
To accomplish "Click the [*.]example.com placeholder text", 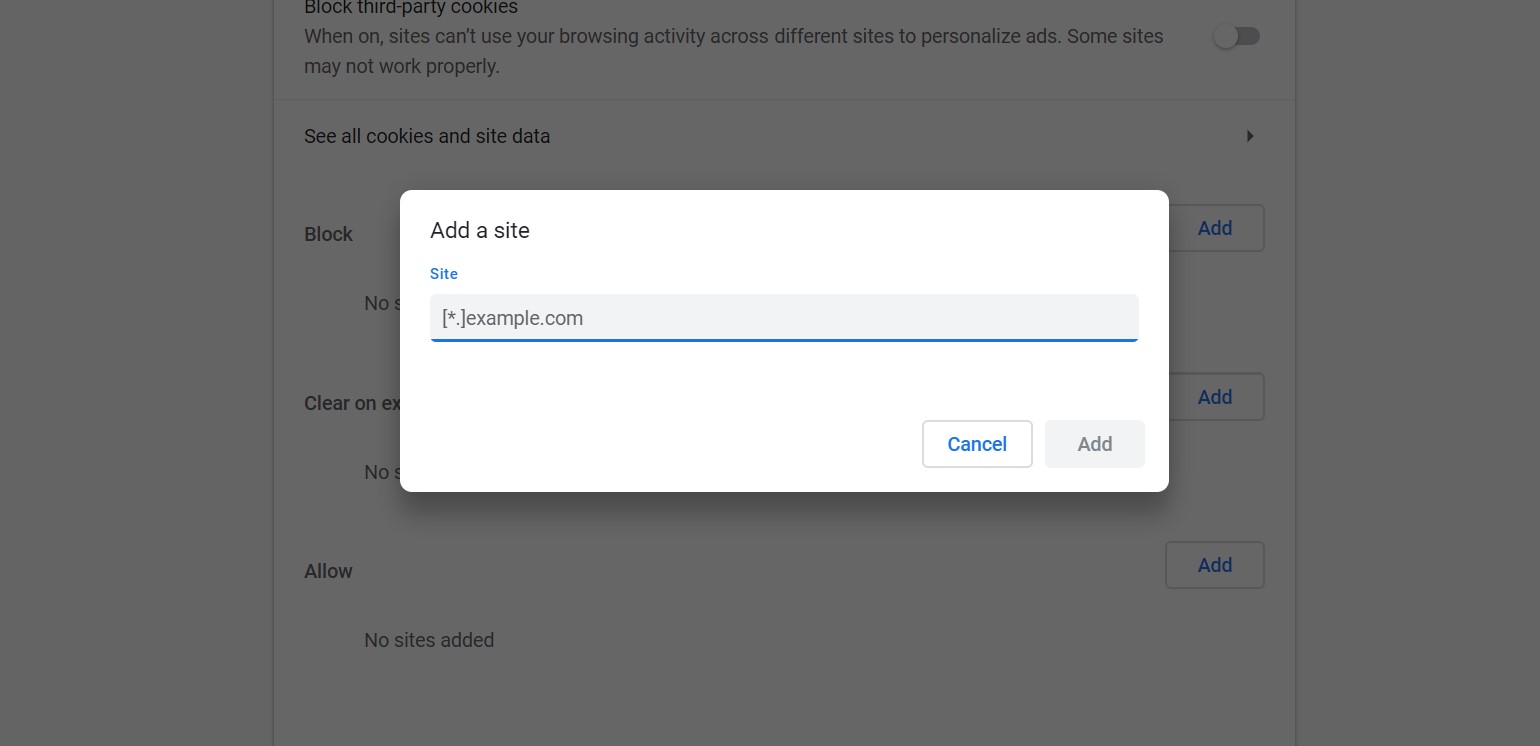I will 512,318.
